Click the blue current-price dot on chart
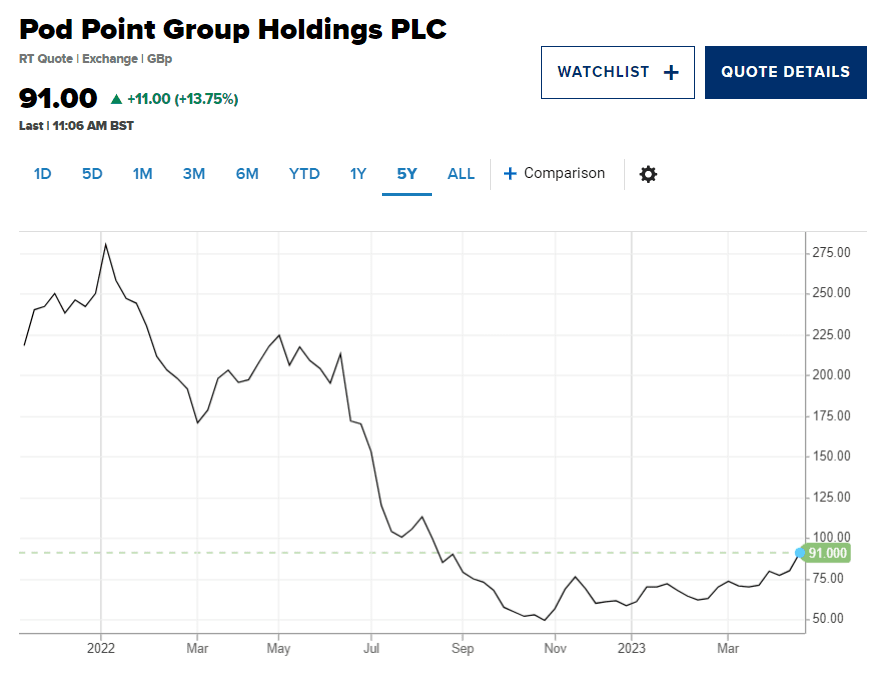882x676 pixels. pos(799,552)
